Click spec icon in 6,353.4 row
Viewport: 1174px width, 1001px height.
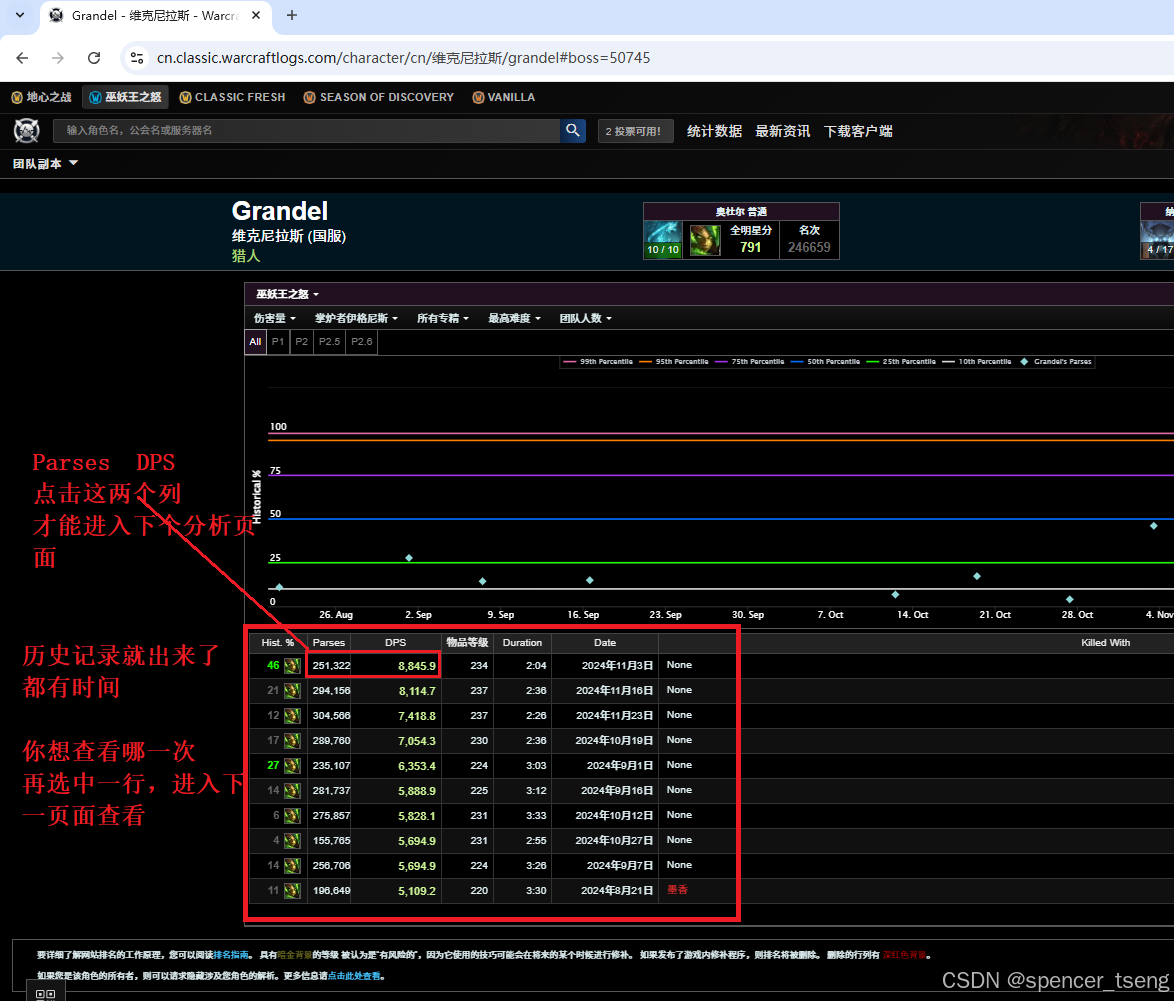[292, 766]
